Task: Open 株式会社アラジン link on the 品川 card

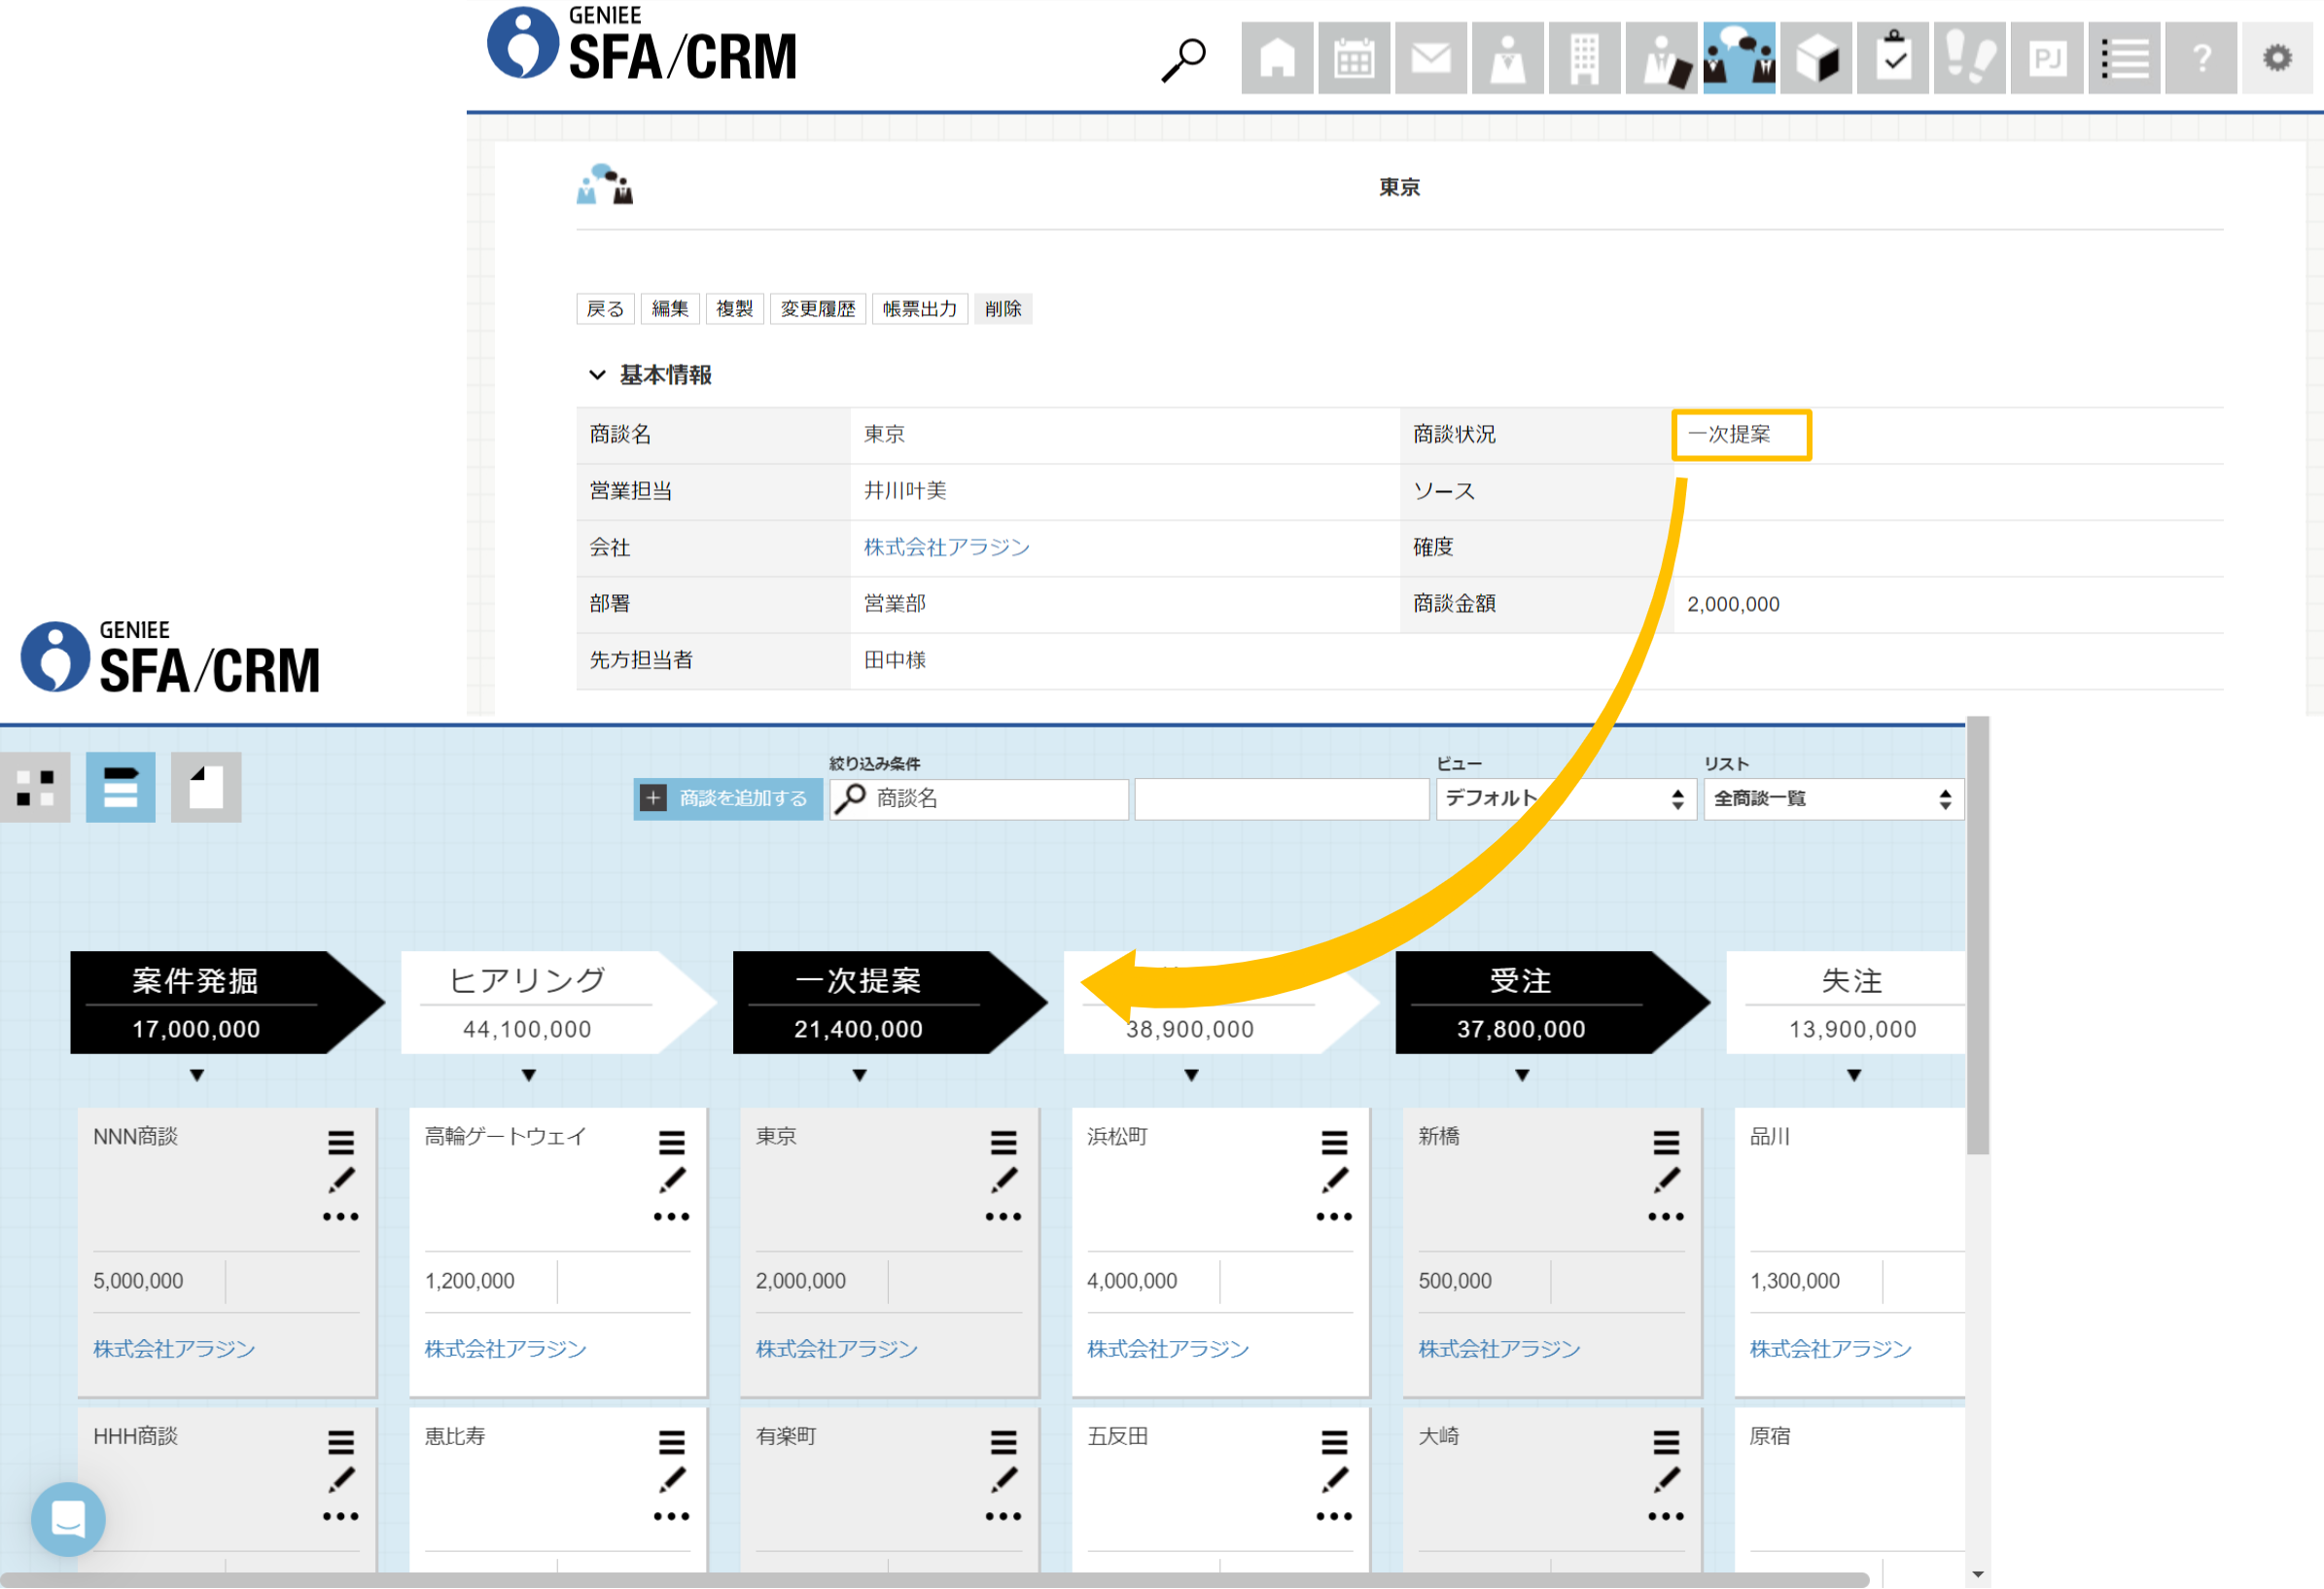Action: (x=1831, y=1349)
